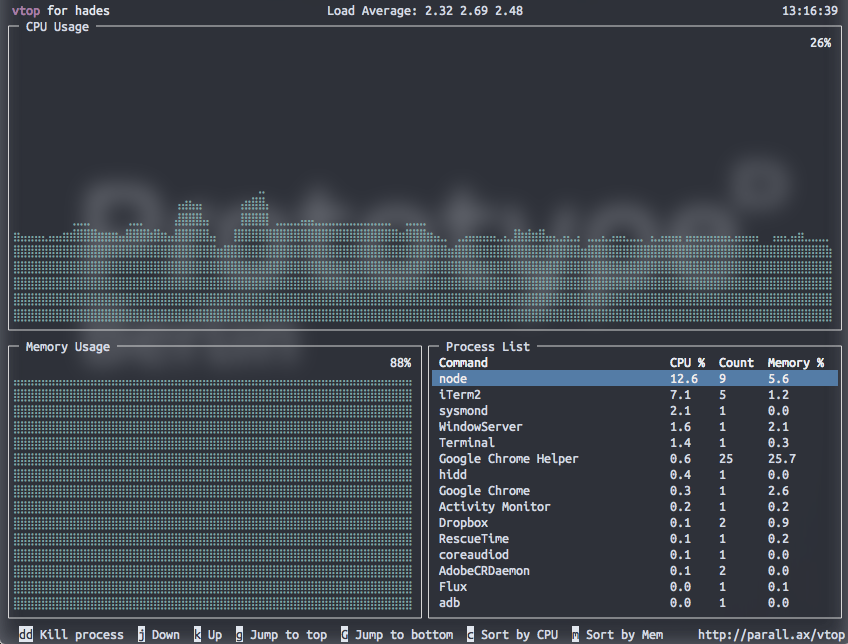Click node CPU value 12.6

[x=684, y=379]
